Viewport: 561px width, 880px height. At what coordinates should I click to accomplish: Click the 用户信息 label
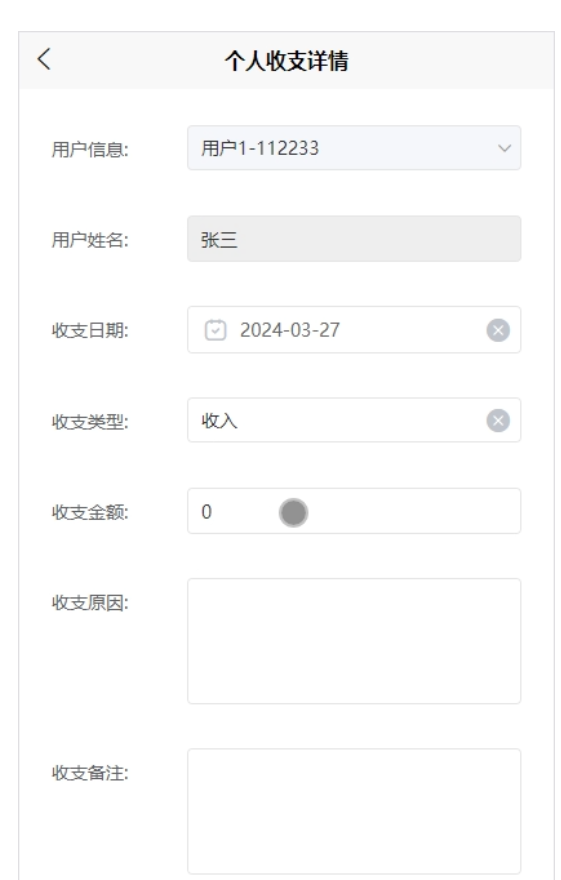[90, 149]
